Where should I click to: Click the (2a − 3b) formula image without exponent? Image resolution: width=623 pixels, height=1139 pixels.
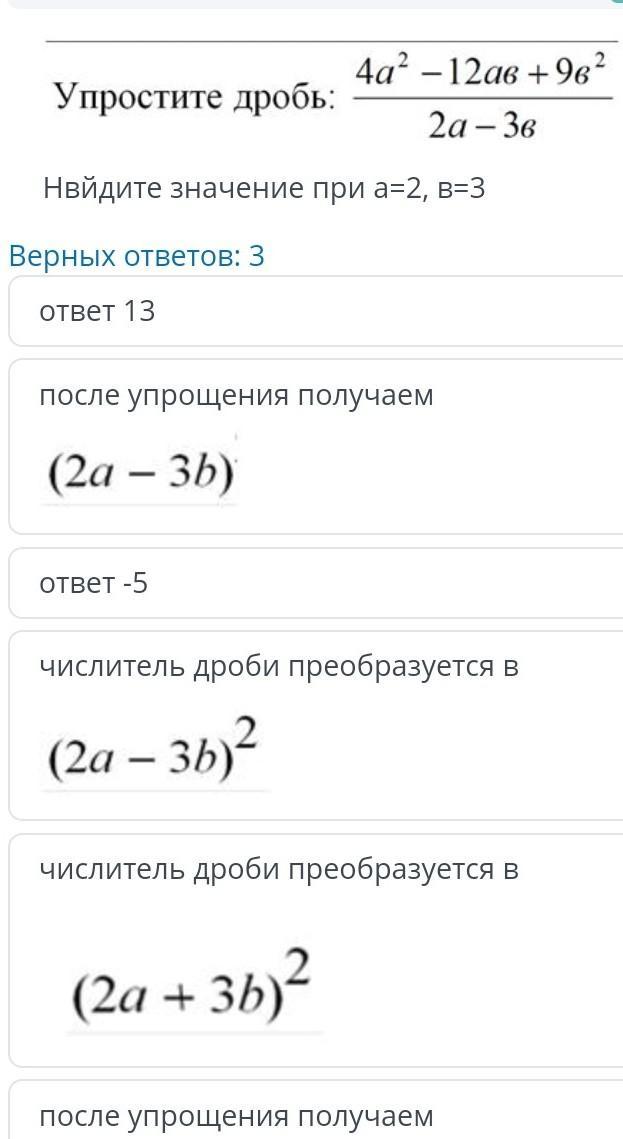tap(140, 476)
